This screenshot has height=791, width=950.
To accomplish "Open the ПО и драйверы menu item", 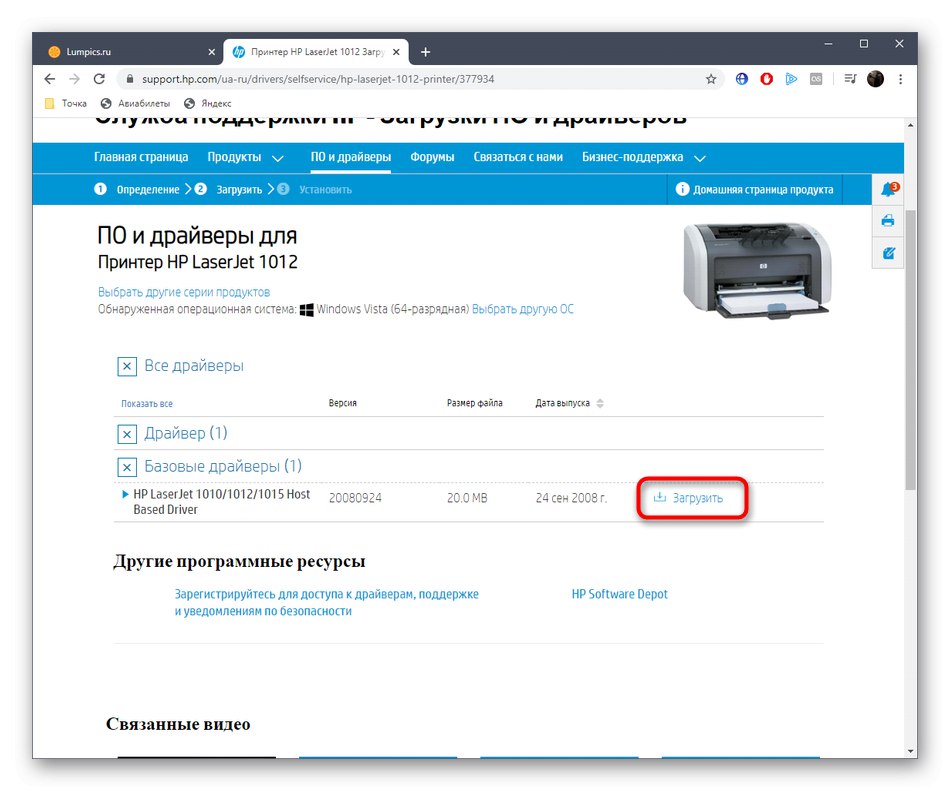I will [351, 157].
